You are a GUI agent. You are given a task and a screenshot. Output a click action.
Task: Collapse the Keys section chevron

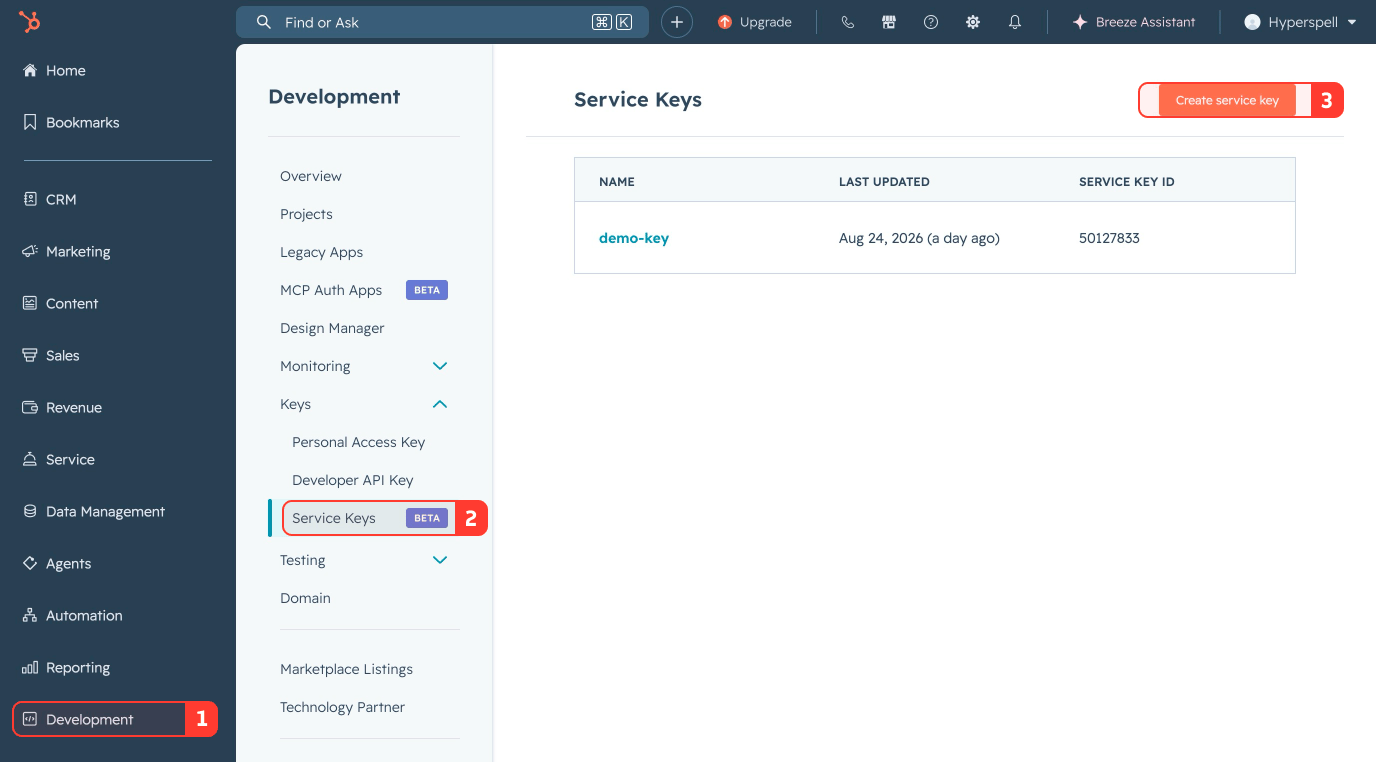click(439, 404)
